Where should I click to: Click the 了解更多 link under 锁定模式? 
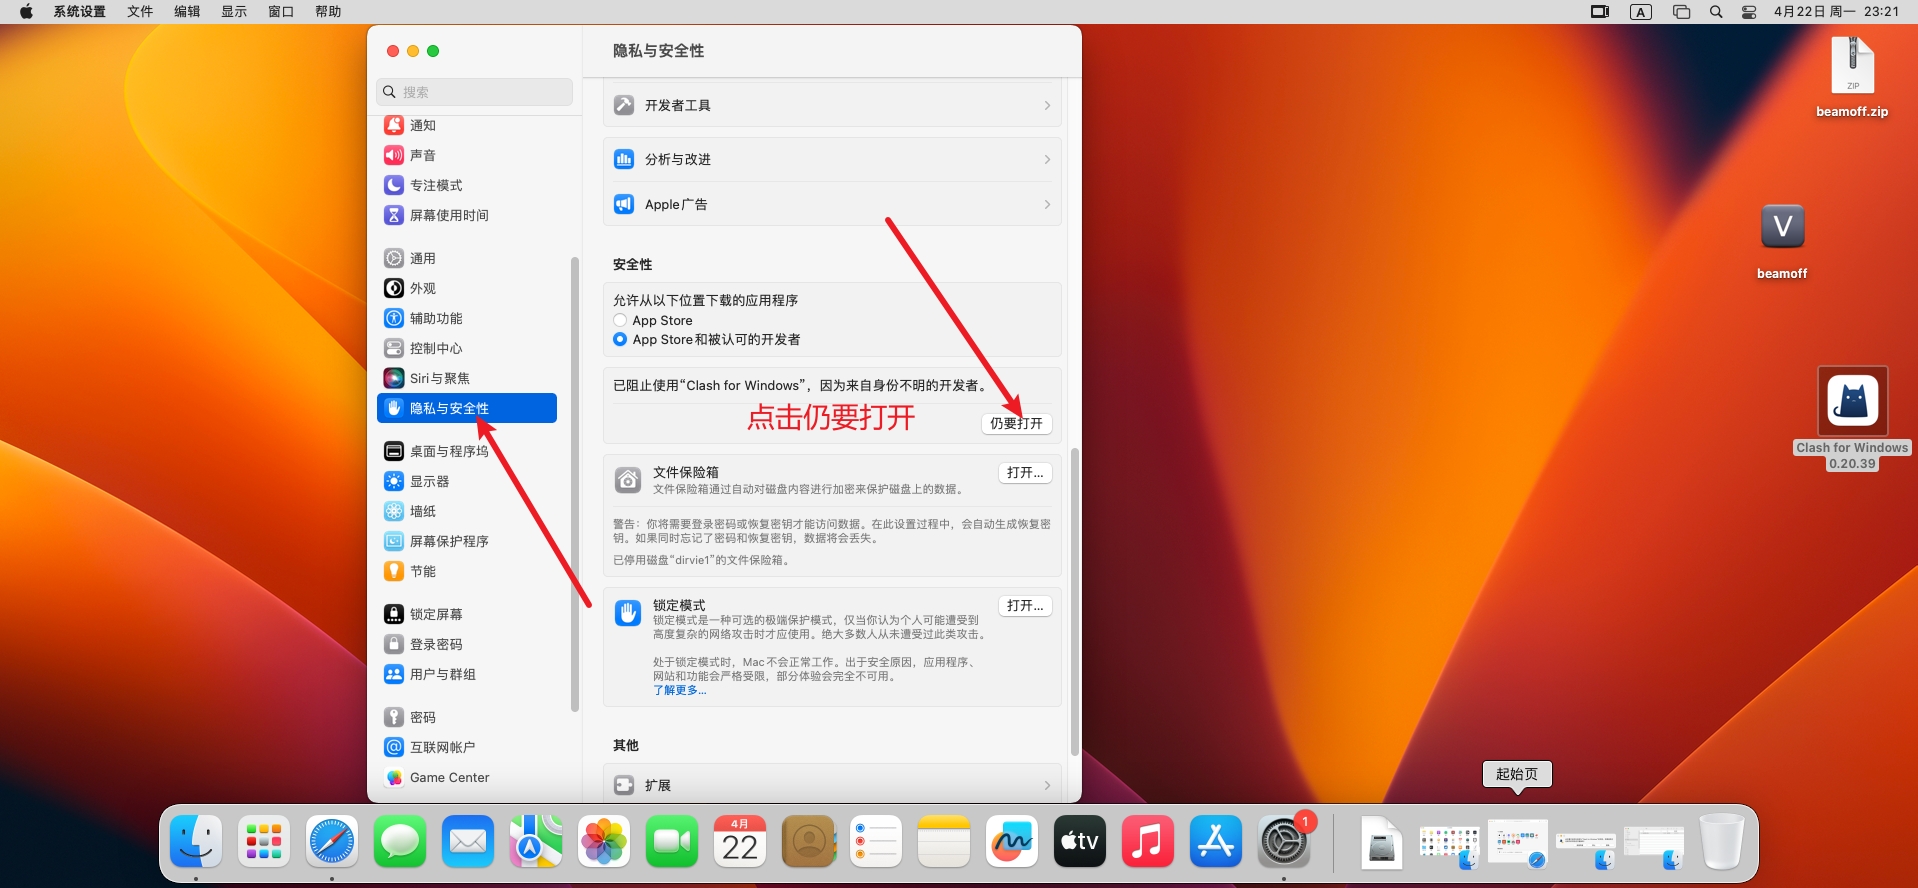(679, 690)
